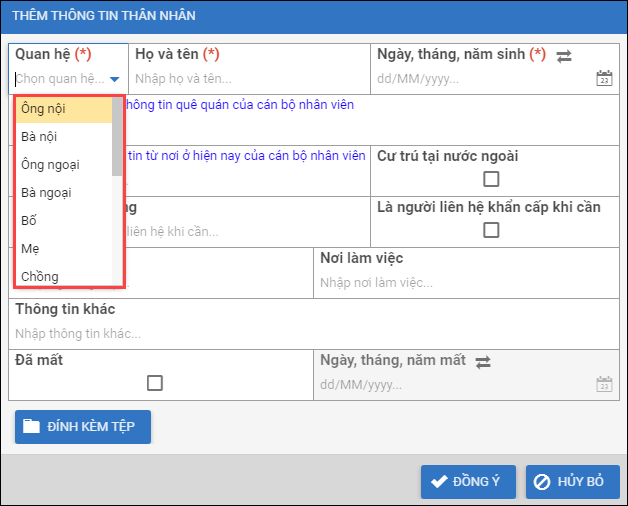Image resolution: width=628 pixels, height=506 pixels.
Task: Click the Họ và tên input field
Action: coord(250,79)
